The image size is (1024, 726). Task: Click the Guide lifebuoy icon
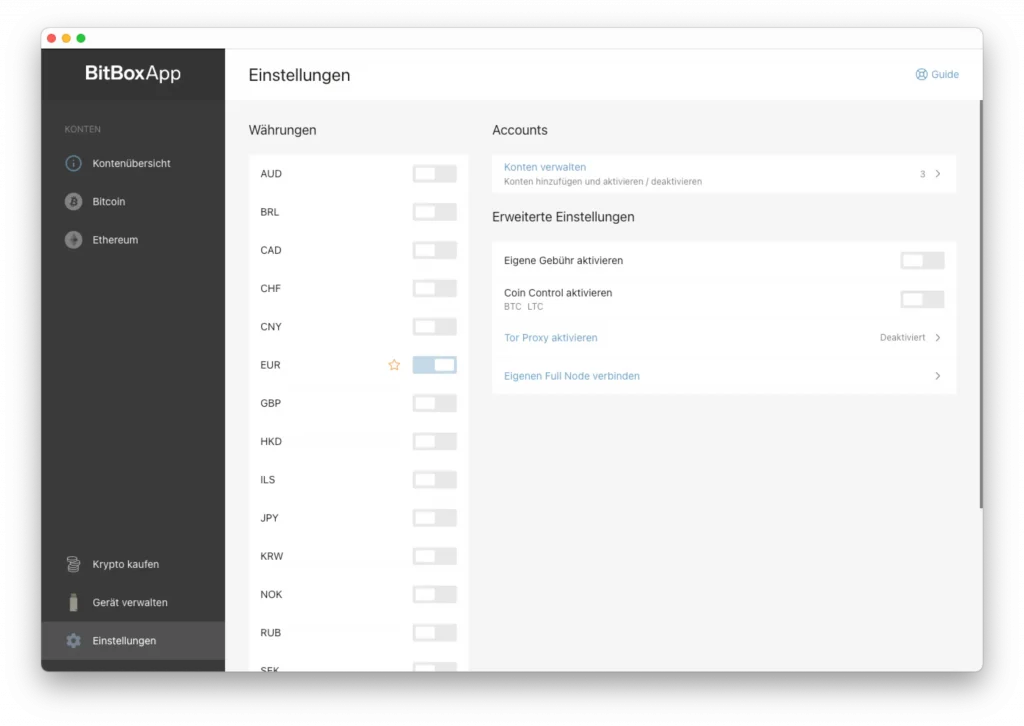pos(921,75)
